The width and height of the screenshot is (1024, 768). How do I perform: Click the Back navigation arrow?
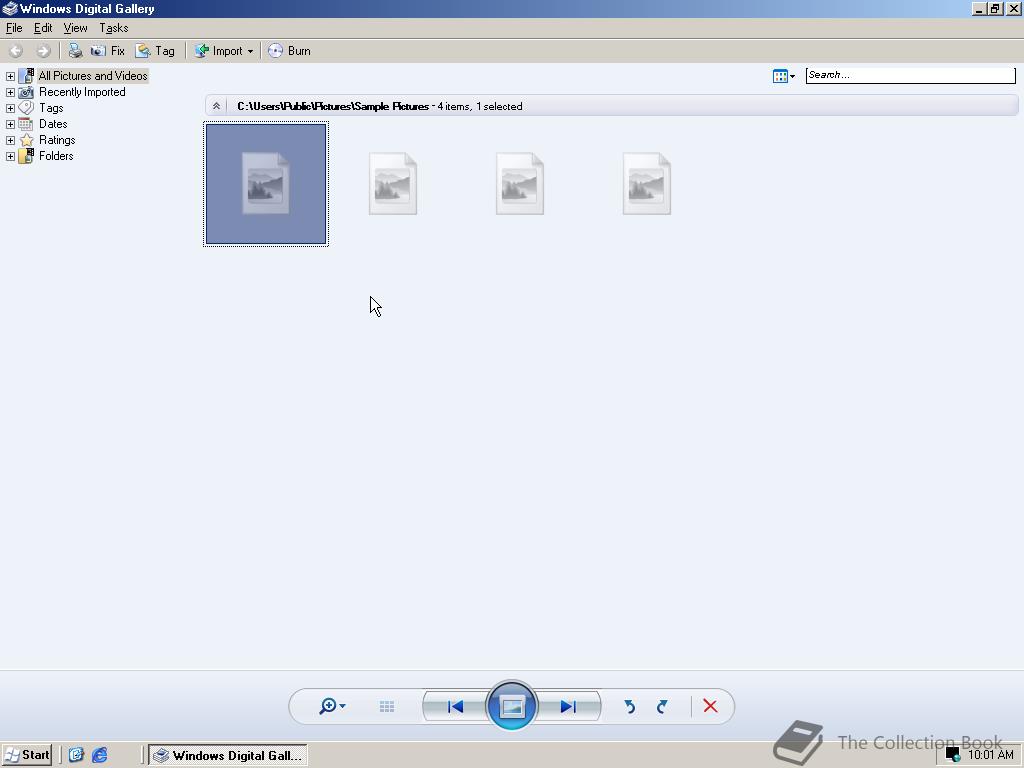tap(16, 51)
